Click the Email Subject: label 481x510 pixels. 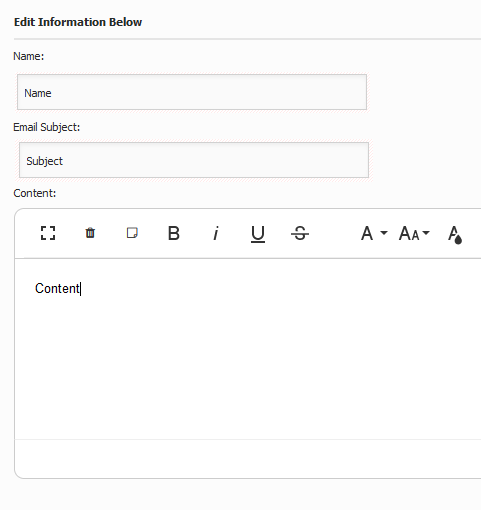(x=47, y=127)
